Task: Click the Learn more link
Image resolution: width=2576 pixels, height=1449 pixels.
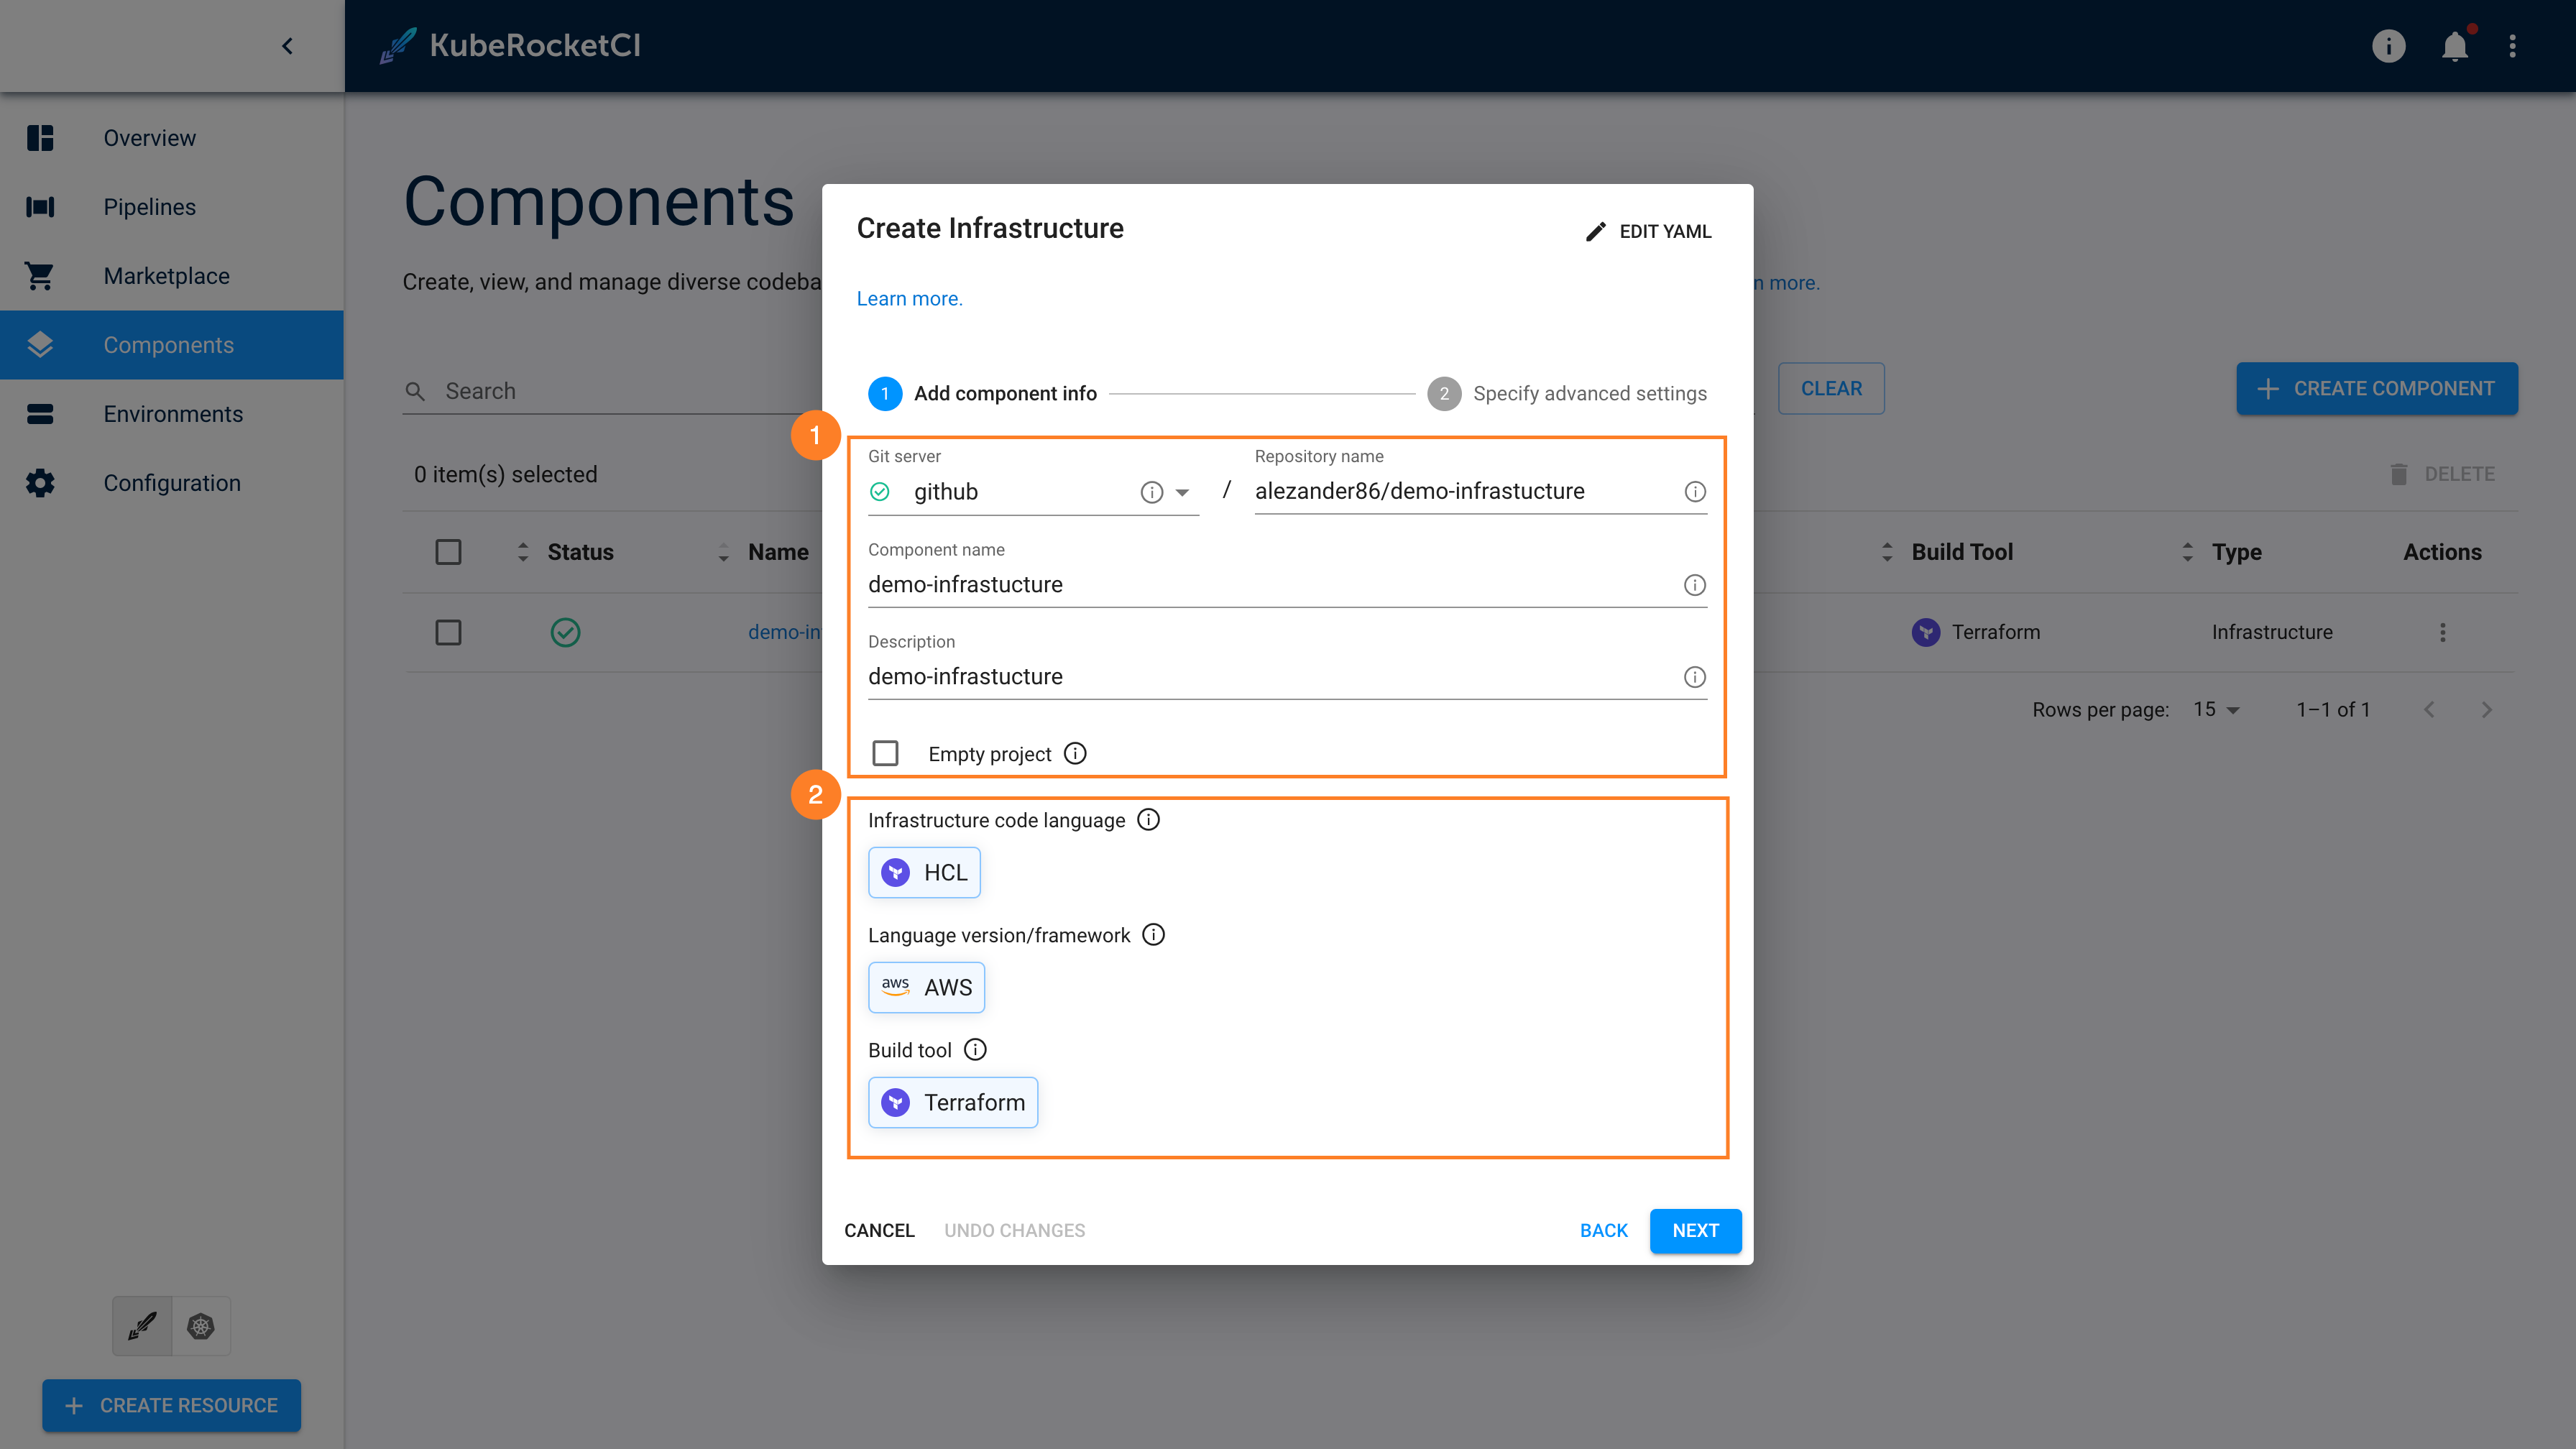Action: pyautogui.click(x=909, y=298)
